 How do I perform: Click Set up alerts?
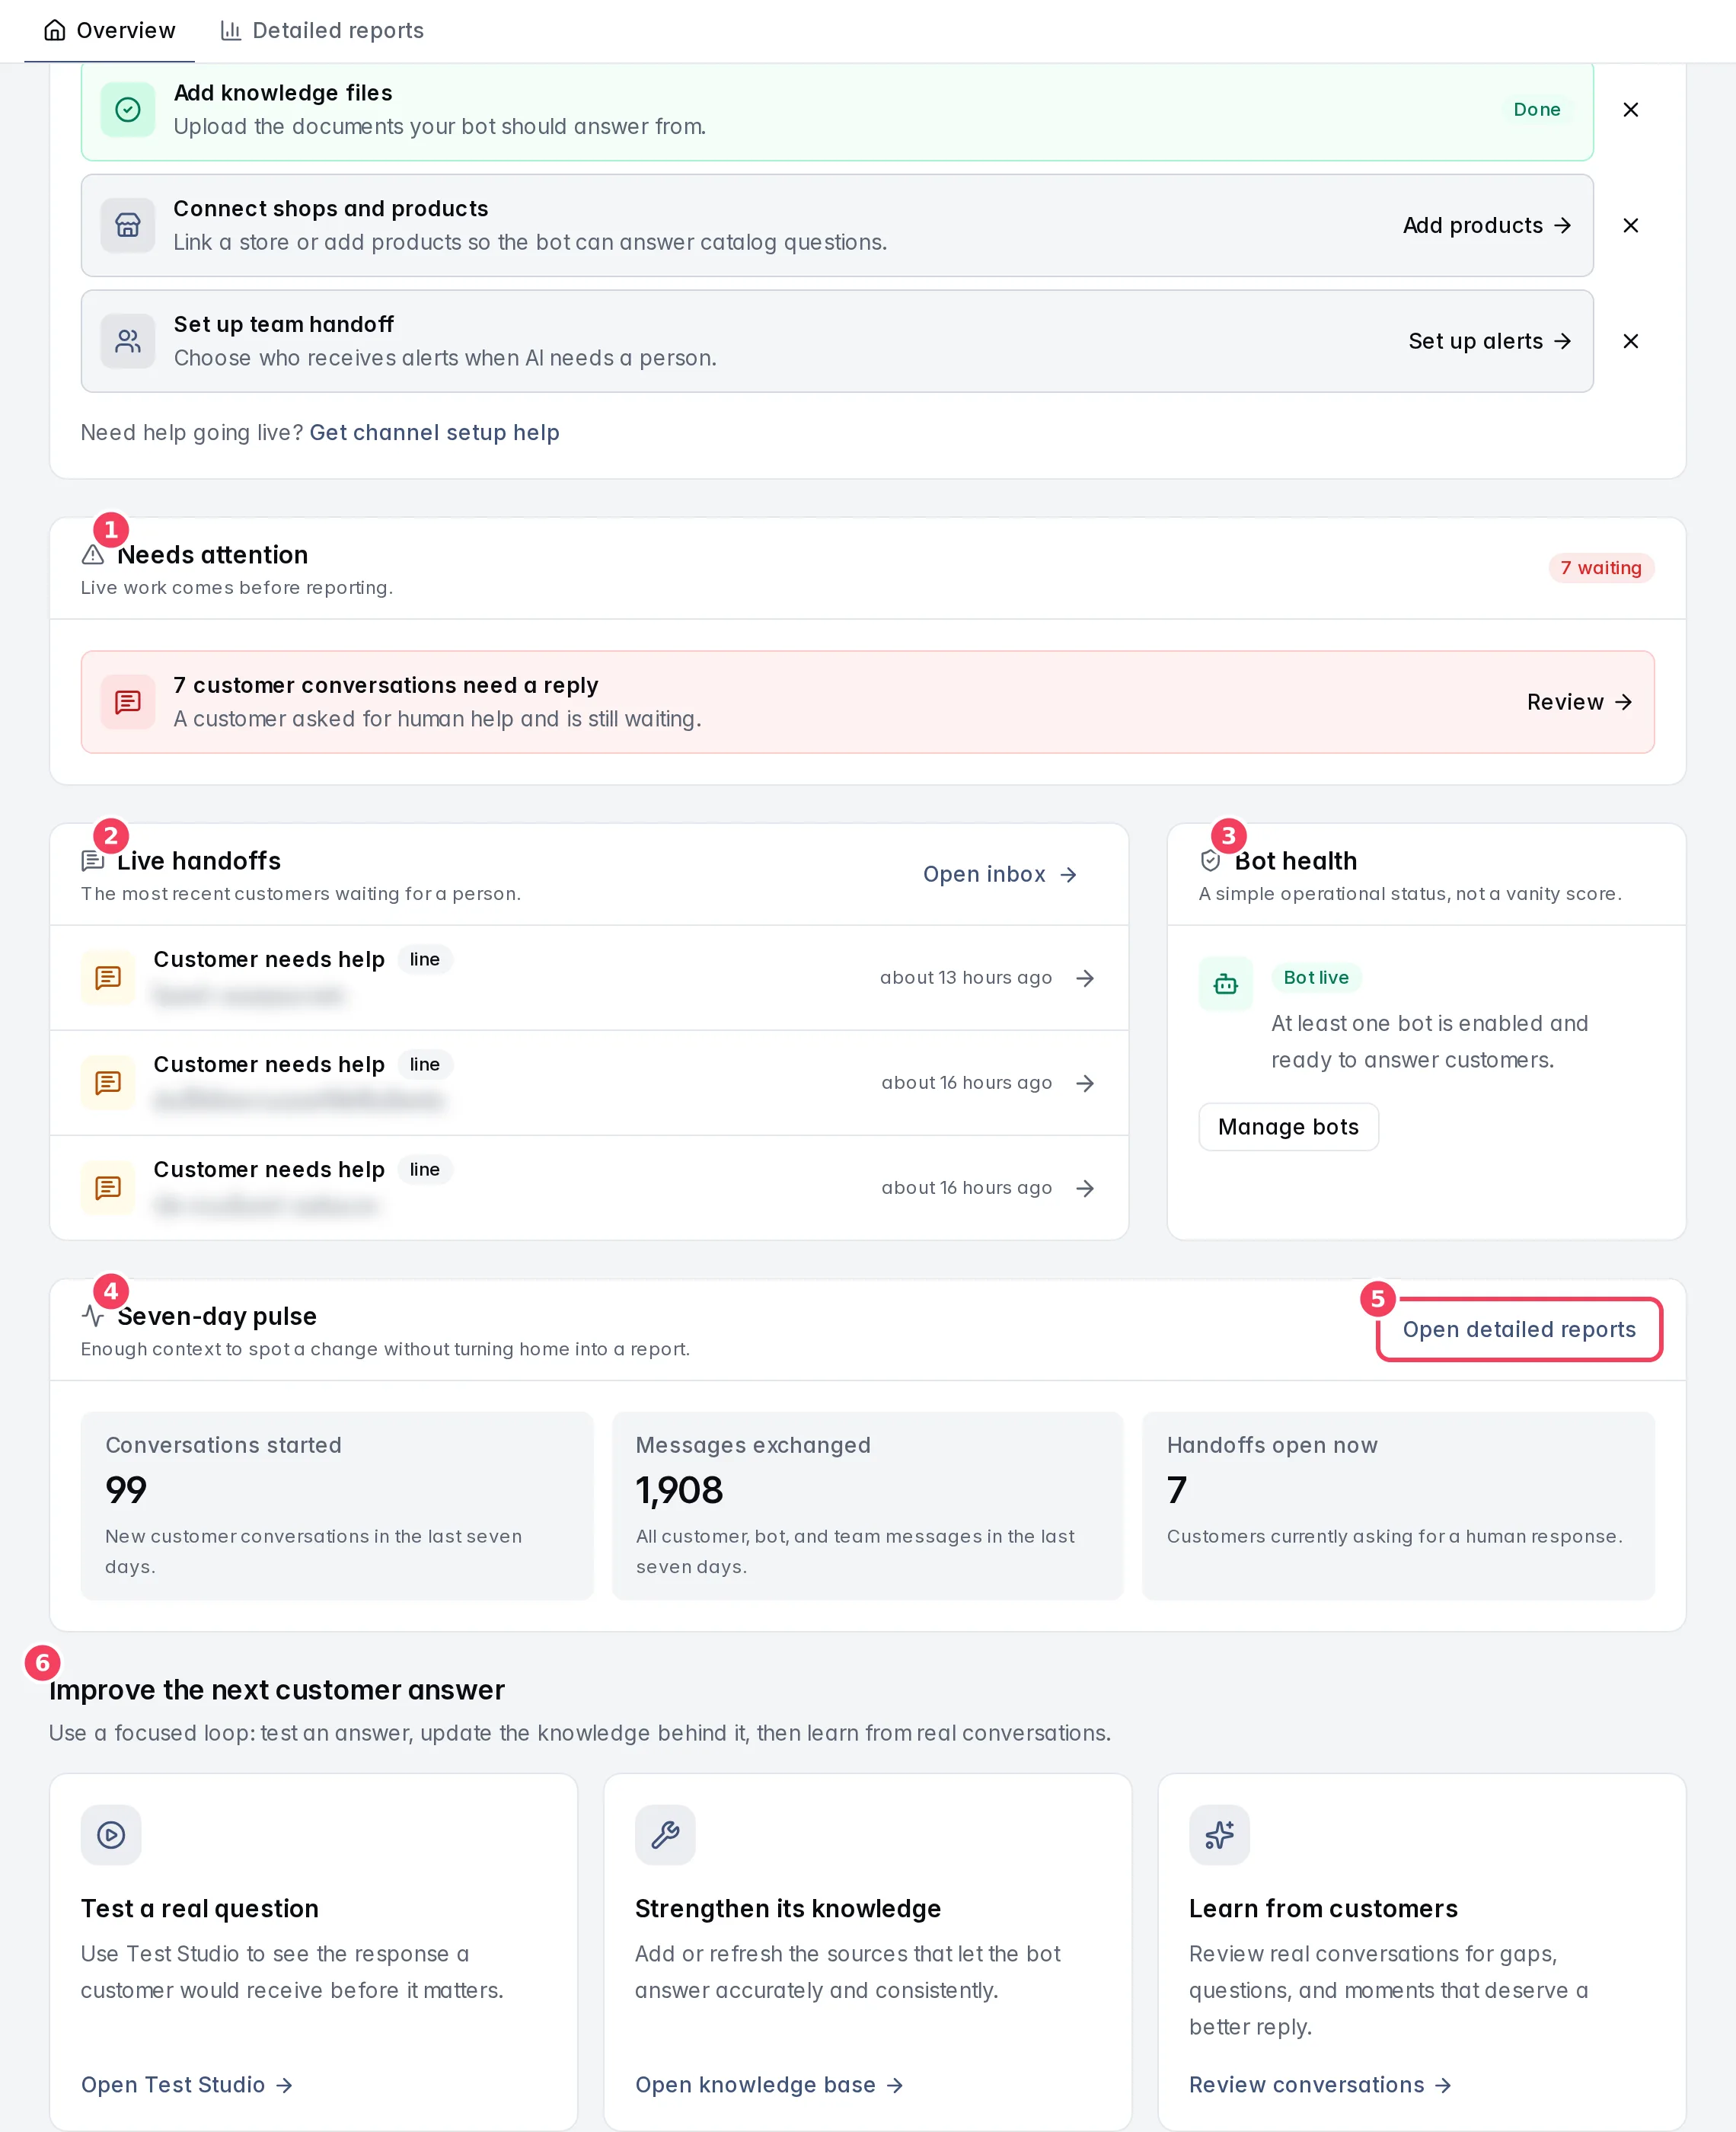1489,341
